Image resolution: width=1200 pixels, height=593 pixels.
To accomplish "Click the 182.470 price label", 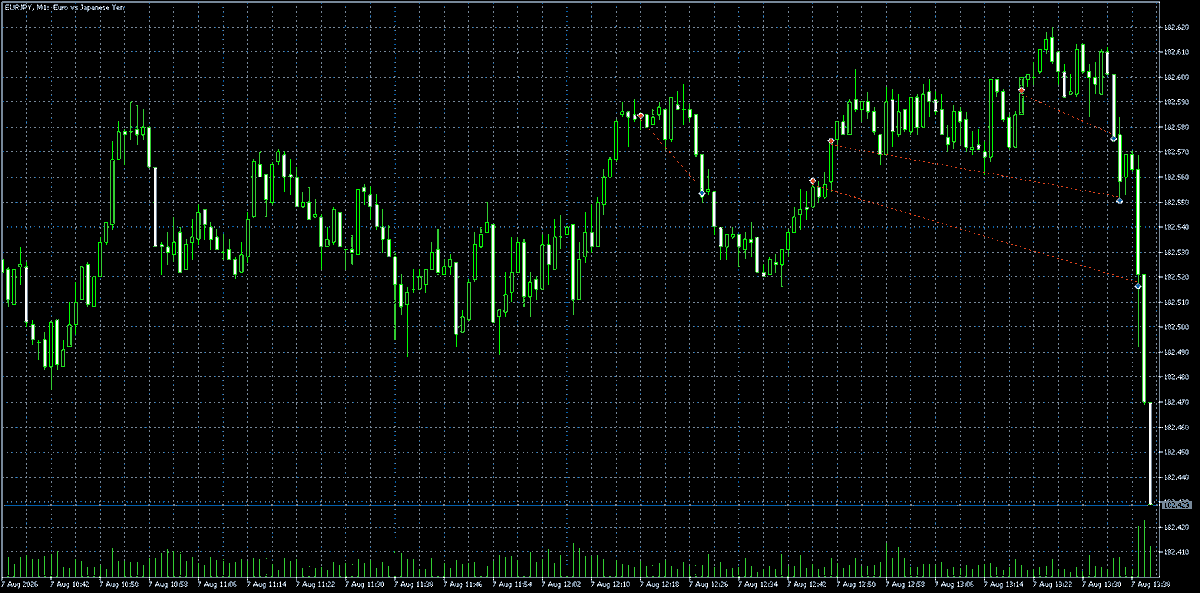I will (x=1175, y=402).
